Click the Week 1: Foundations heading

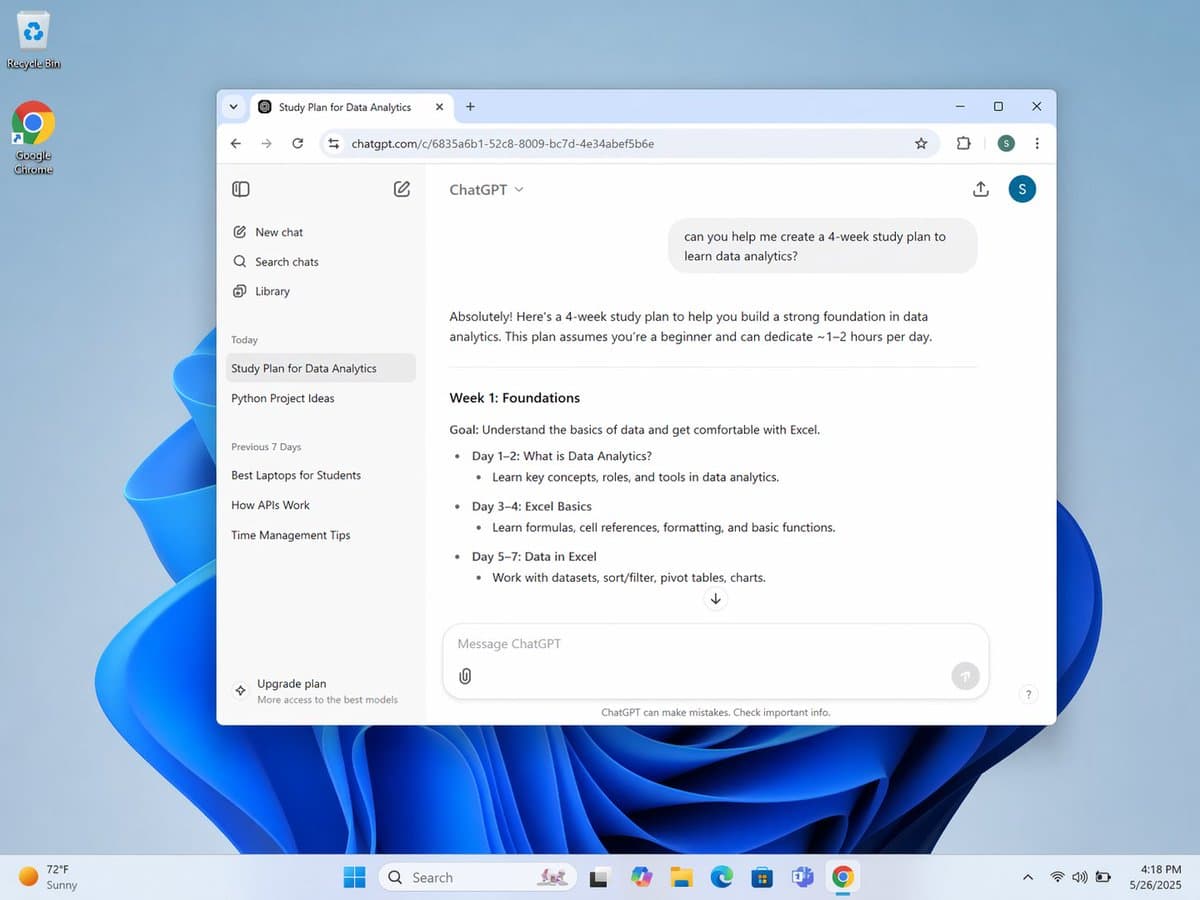coord(514,398)
